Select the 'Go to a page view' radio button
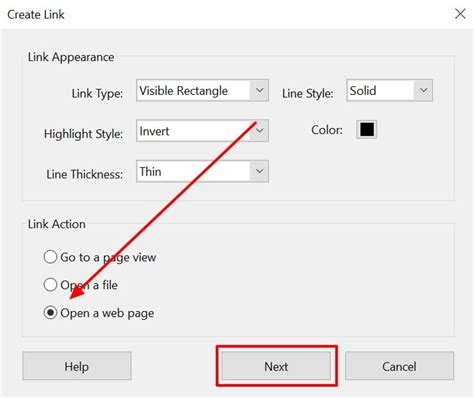Screen dimensions: 474x398 tap(50, 257)
